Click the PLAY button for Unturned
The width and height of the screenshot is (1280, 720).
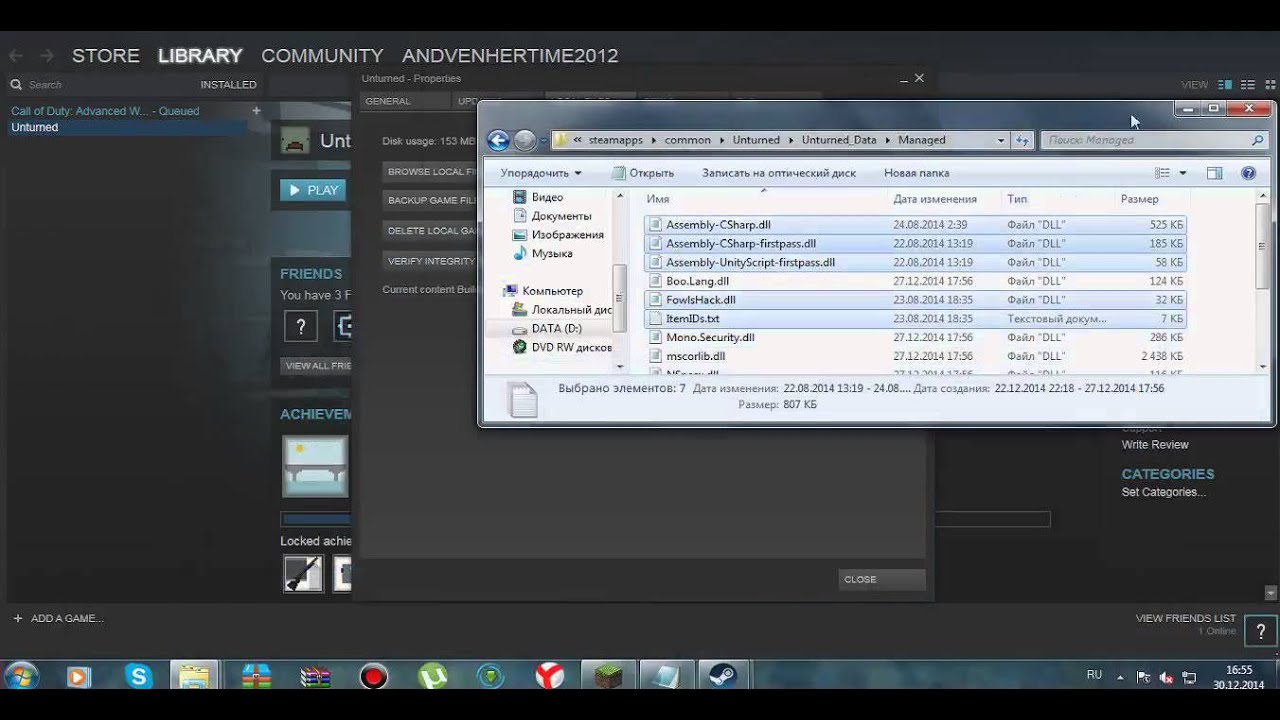(x=313, y=190)
